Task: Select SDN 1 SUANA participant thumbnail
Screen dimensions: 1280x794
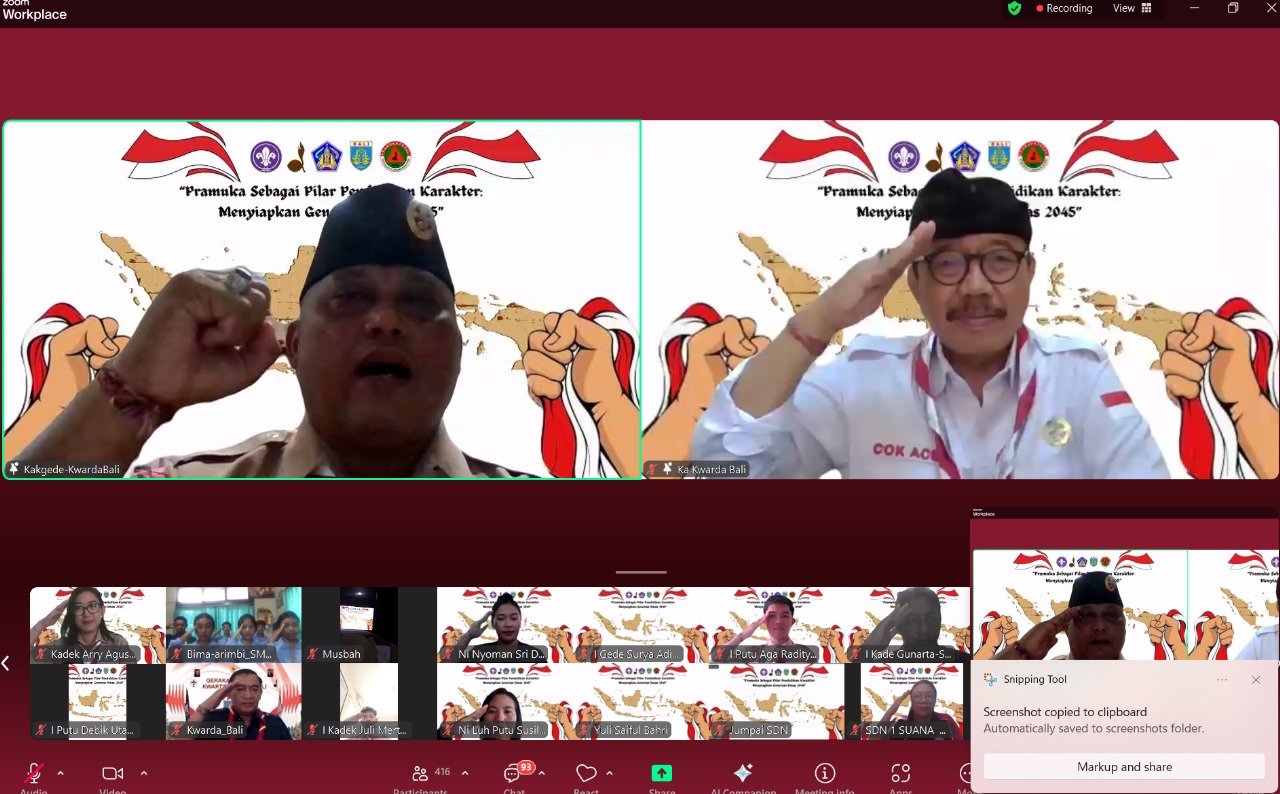Action: [907, 701]
